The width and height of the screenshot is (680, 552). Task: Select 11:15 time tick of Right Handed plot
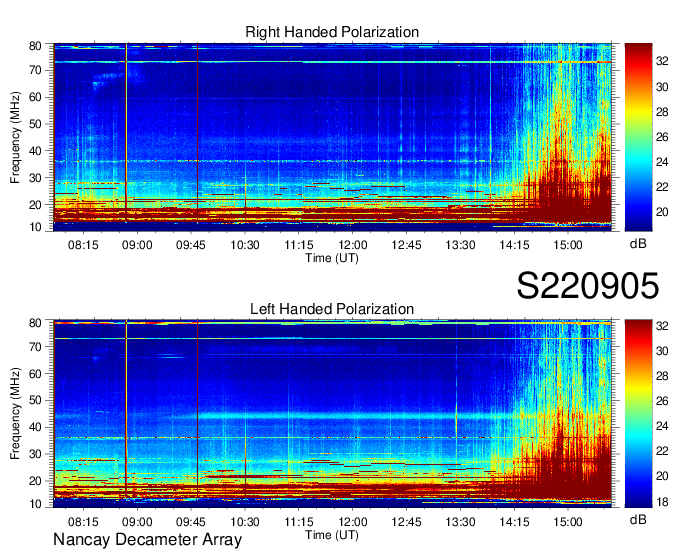coord(299,245)
